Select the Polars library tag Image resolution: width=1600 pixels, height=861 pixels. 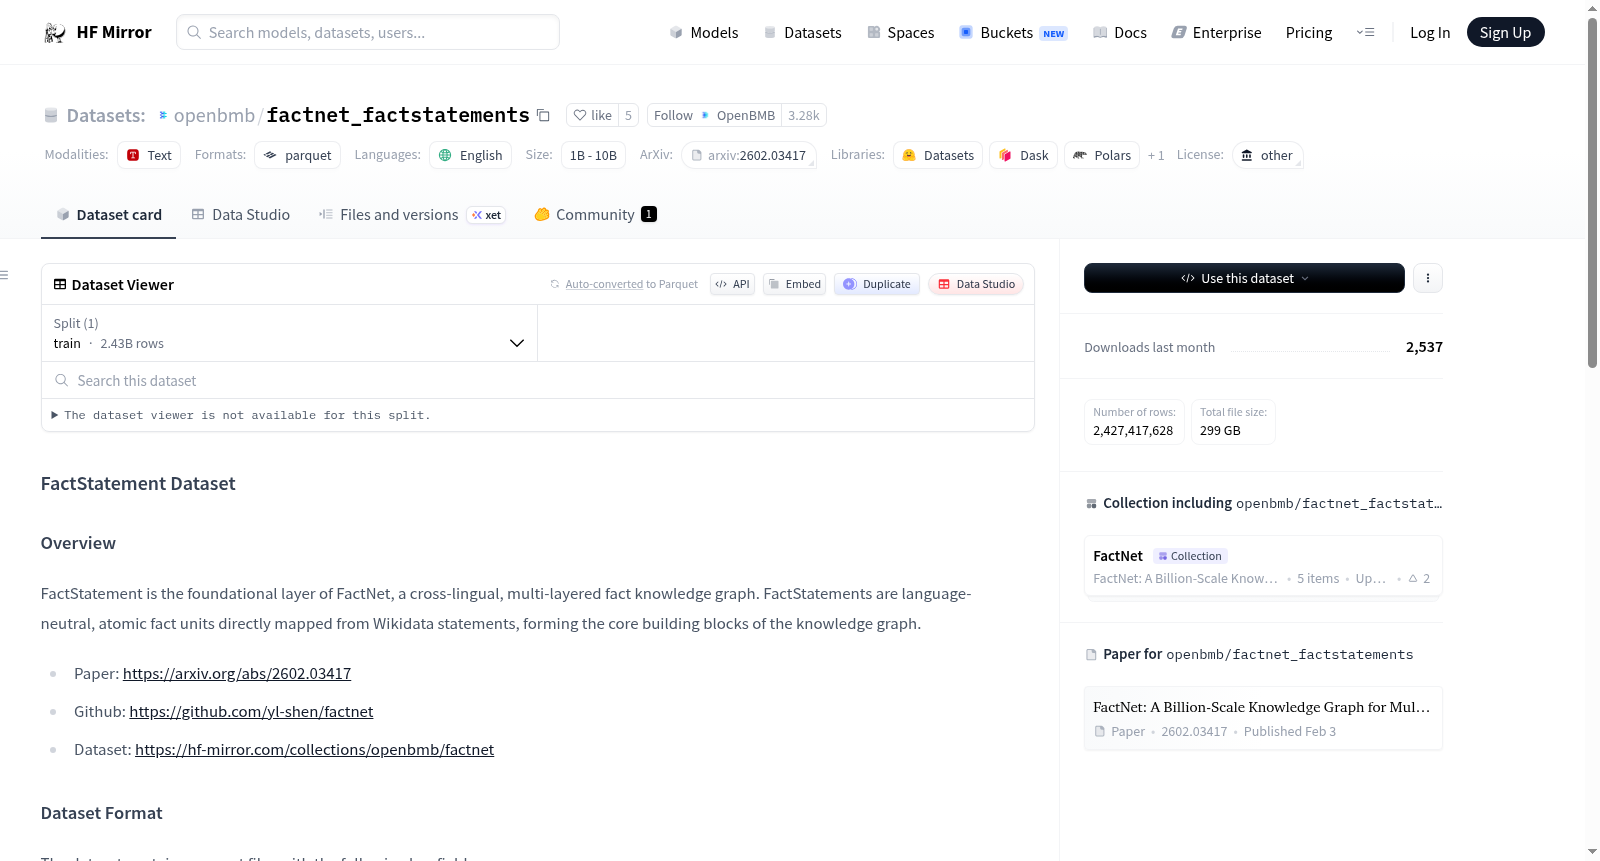click(x=1102, y=155)
